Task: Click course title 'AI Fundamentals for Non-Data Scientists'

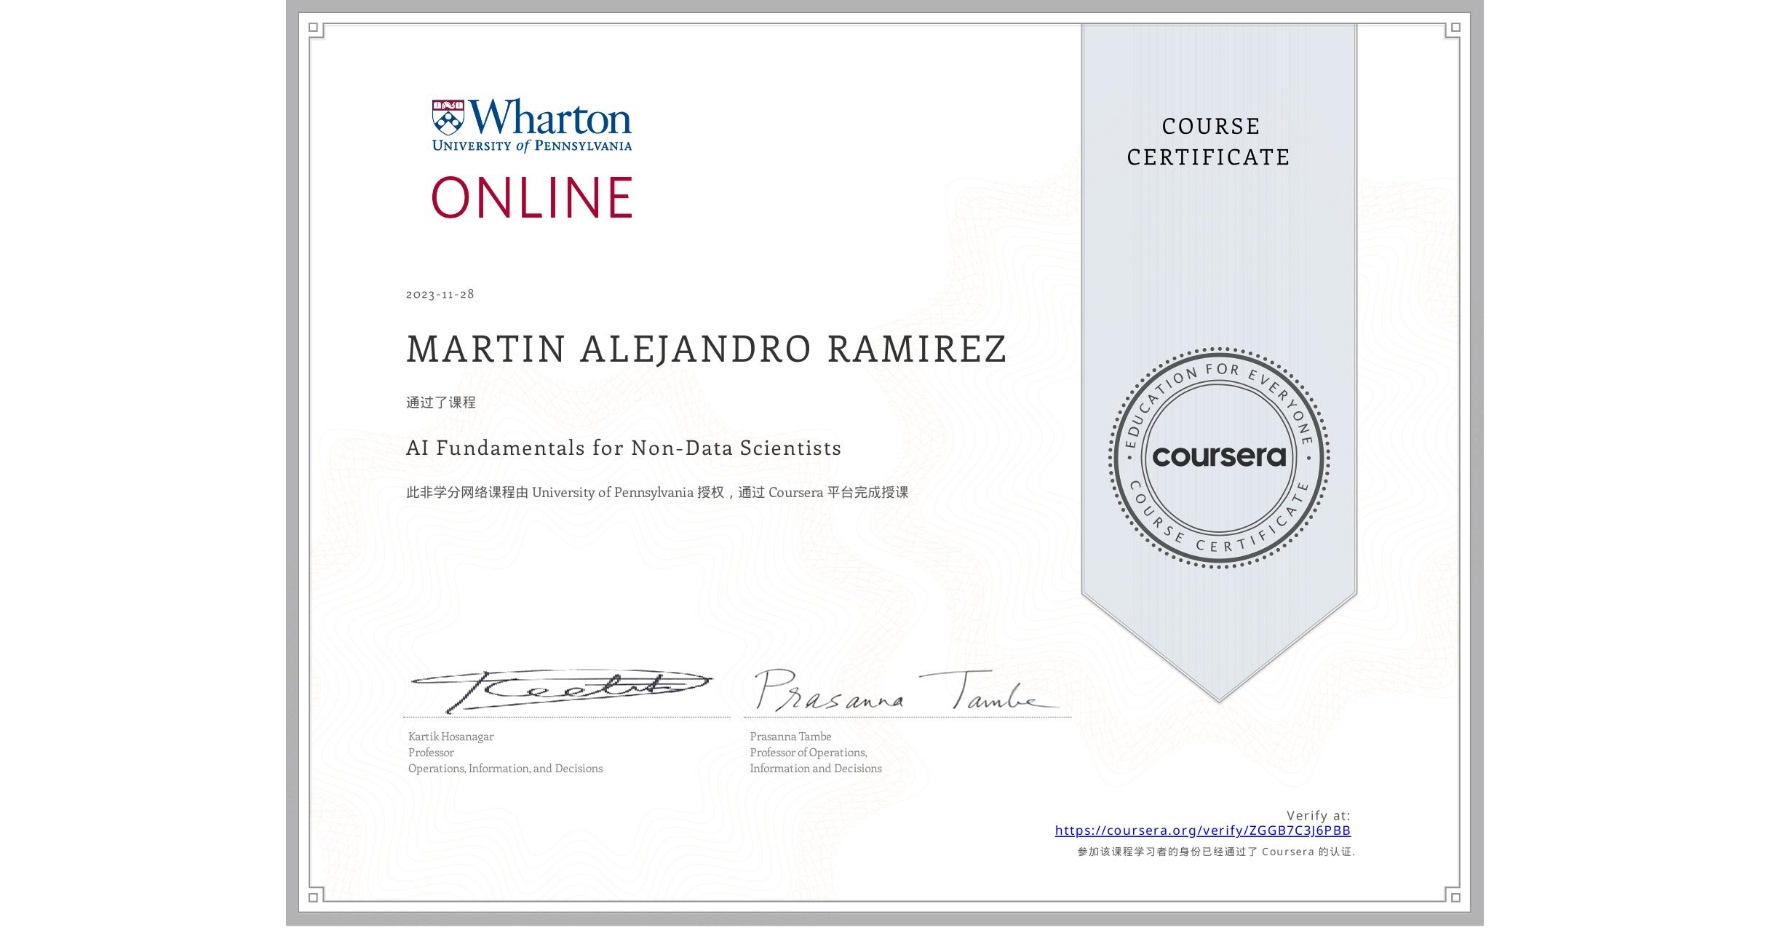Action: point(623,448)
